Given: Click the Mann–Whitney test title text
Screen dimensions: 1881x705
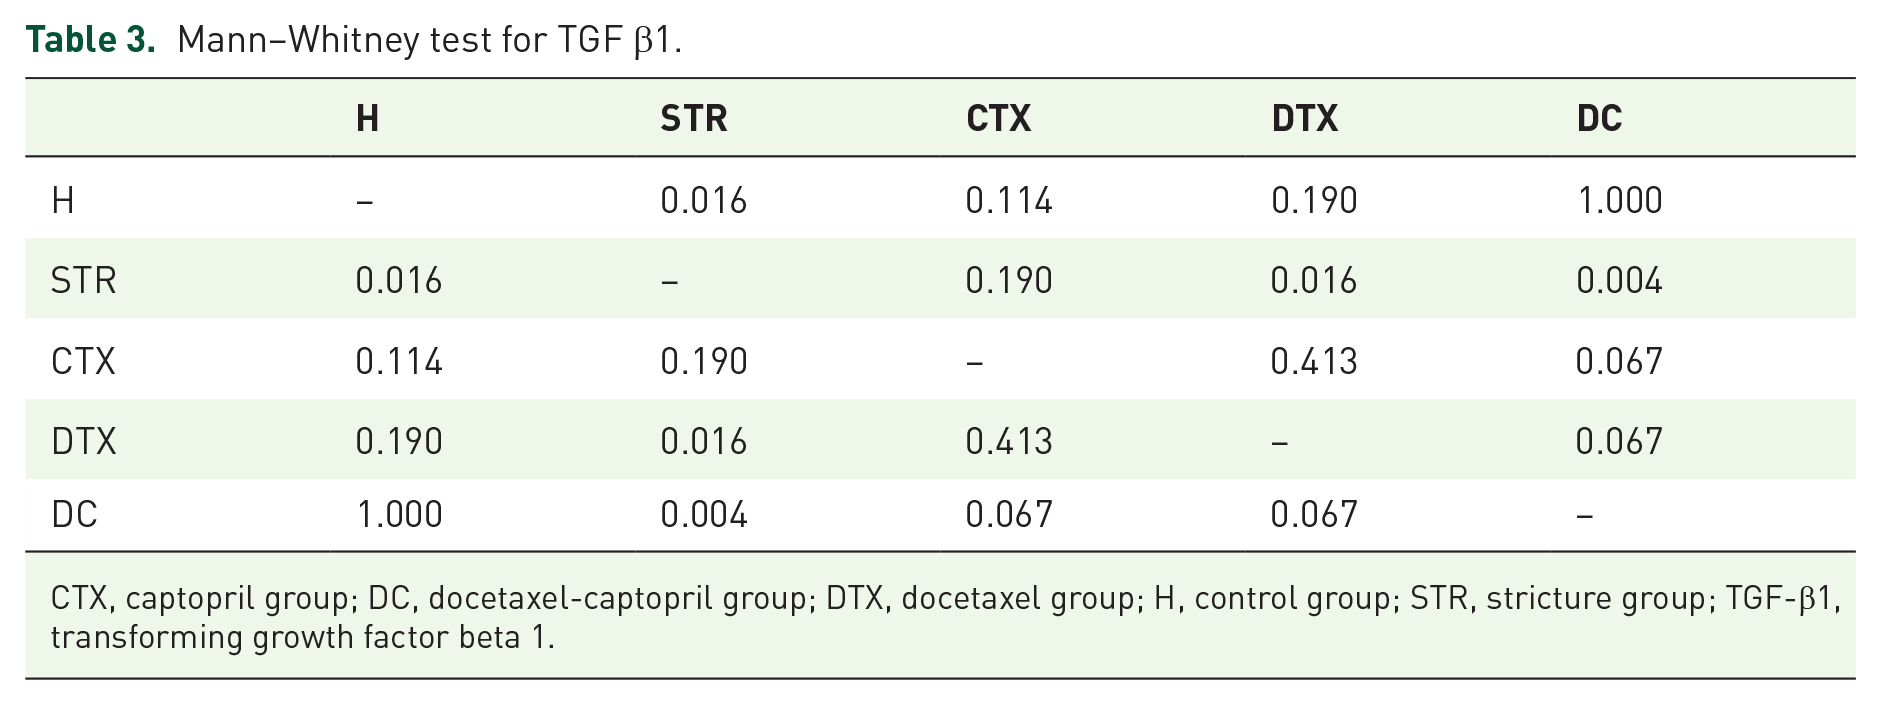Looking at the screenshot, I should pos(429,40).
